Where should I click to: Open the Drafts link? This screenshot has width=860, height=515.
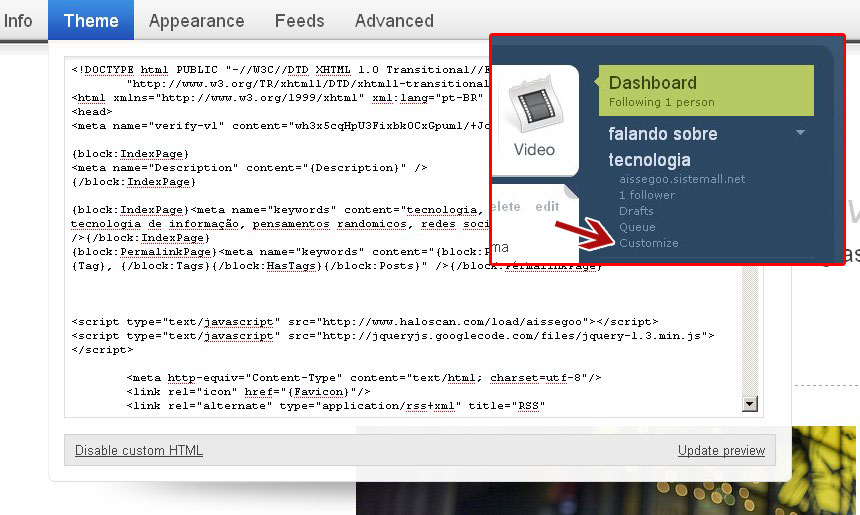coord(636,211)
